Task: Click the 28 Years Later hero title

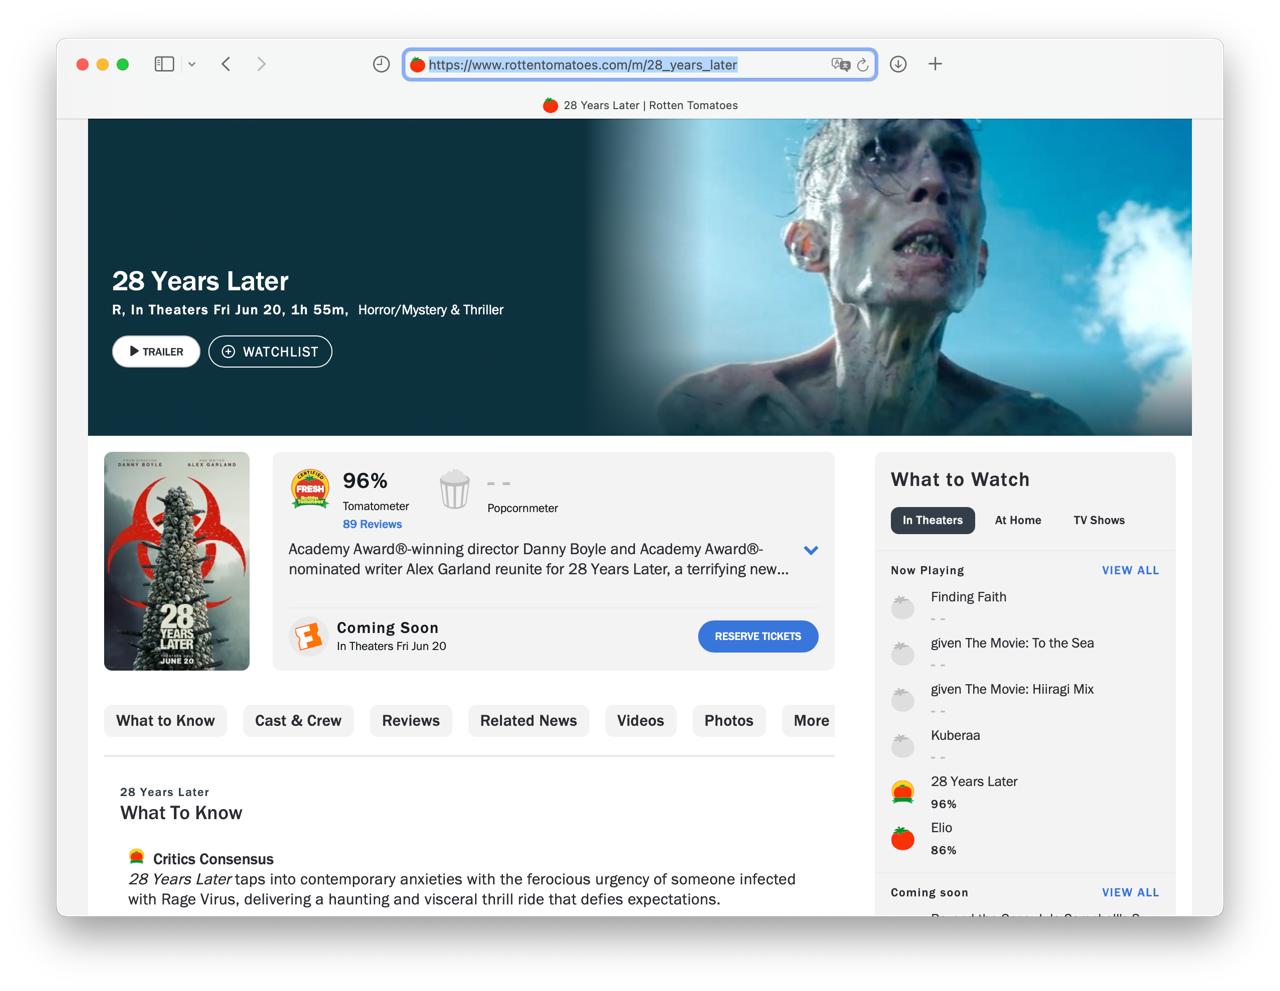Action: [x=200, y=281]
